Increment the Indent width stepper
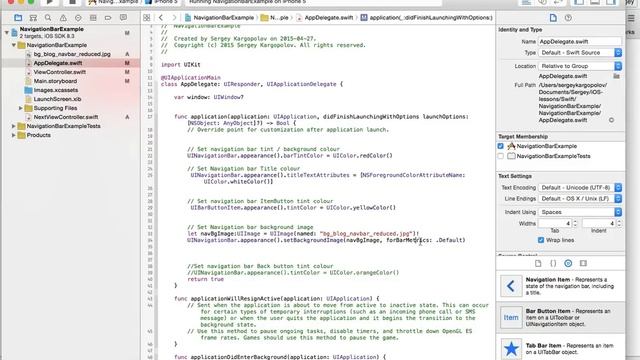The width and height of the screenshot is (640, 360). tap(619, 221)
